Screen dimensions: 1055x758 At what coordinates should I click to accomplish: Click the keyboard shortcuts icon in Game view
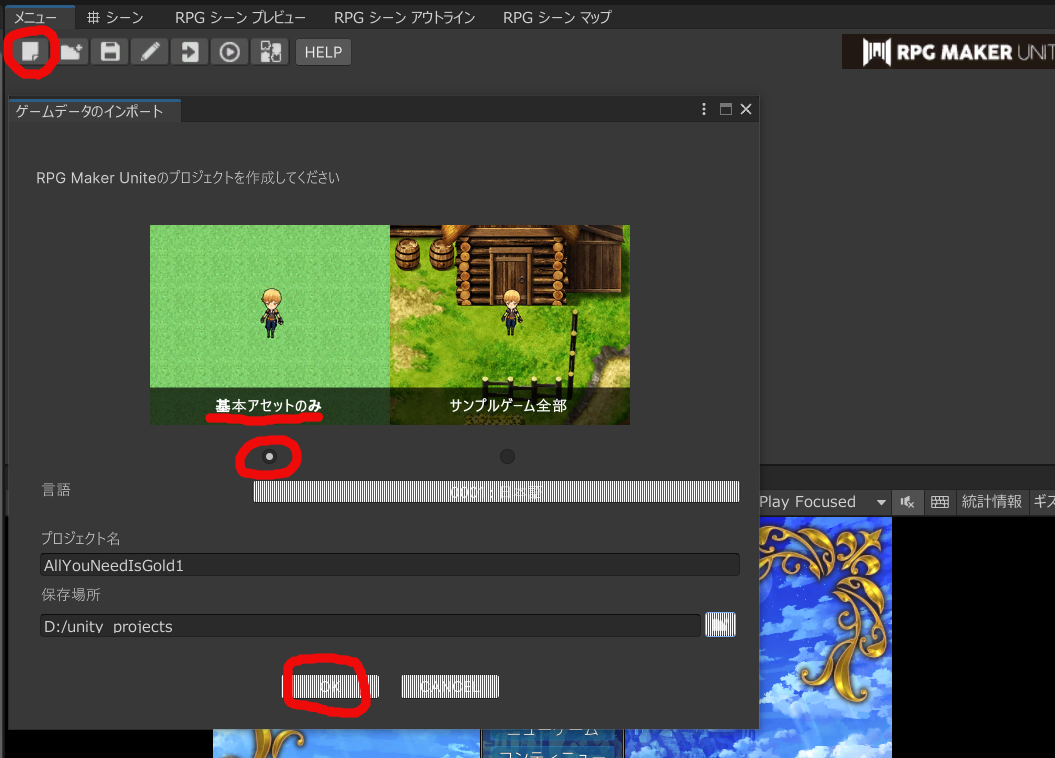[939, 502]
